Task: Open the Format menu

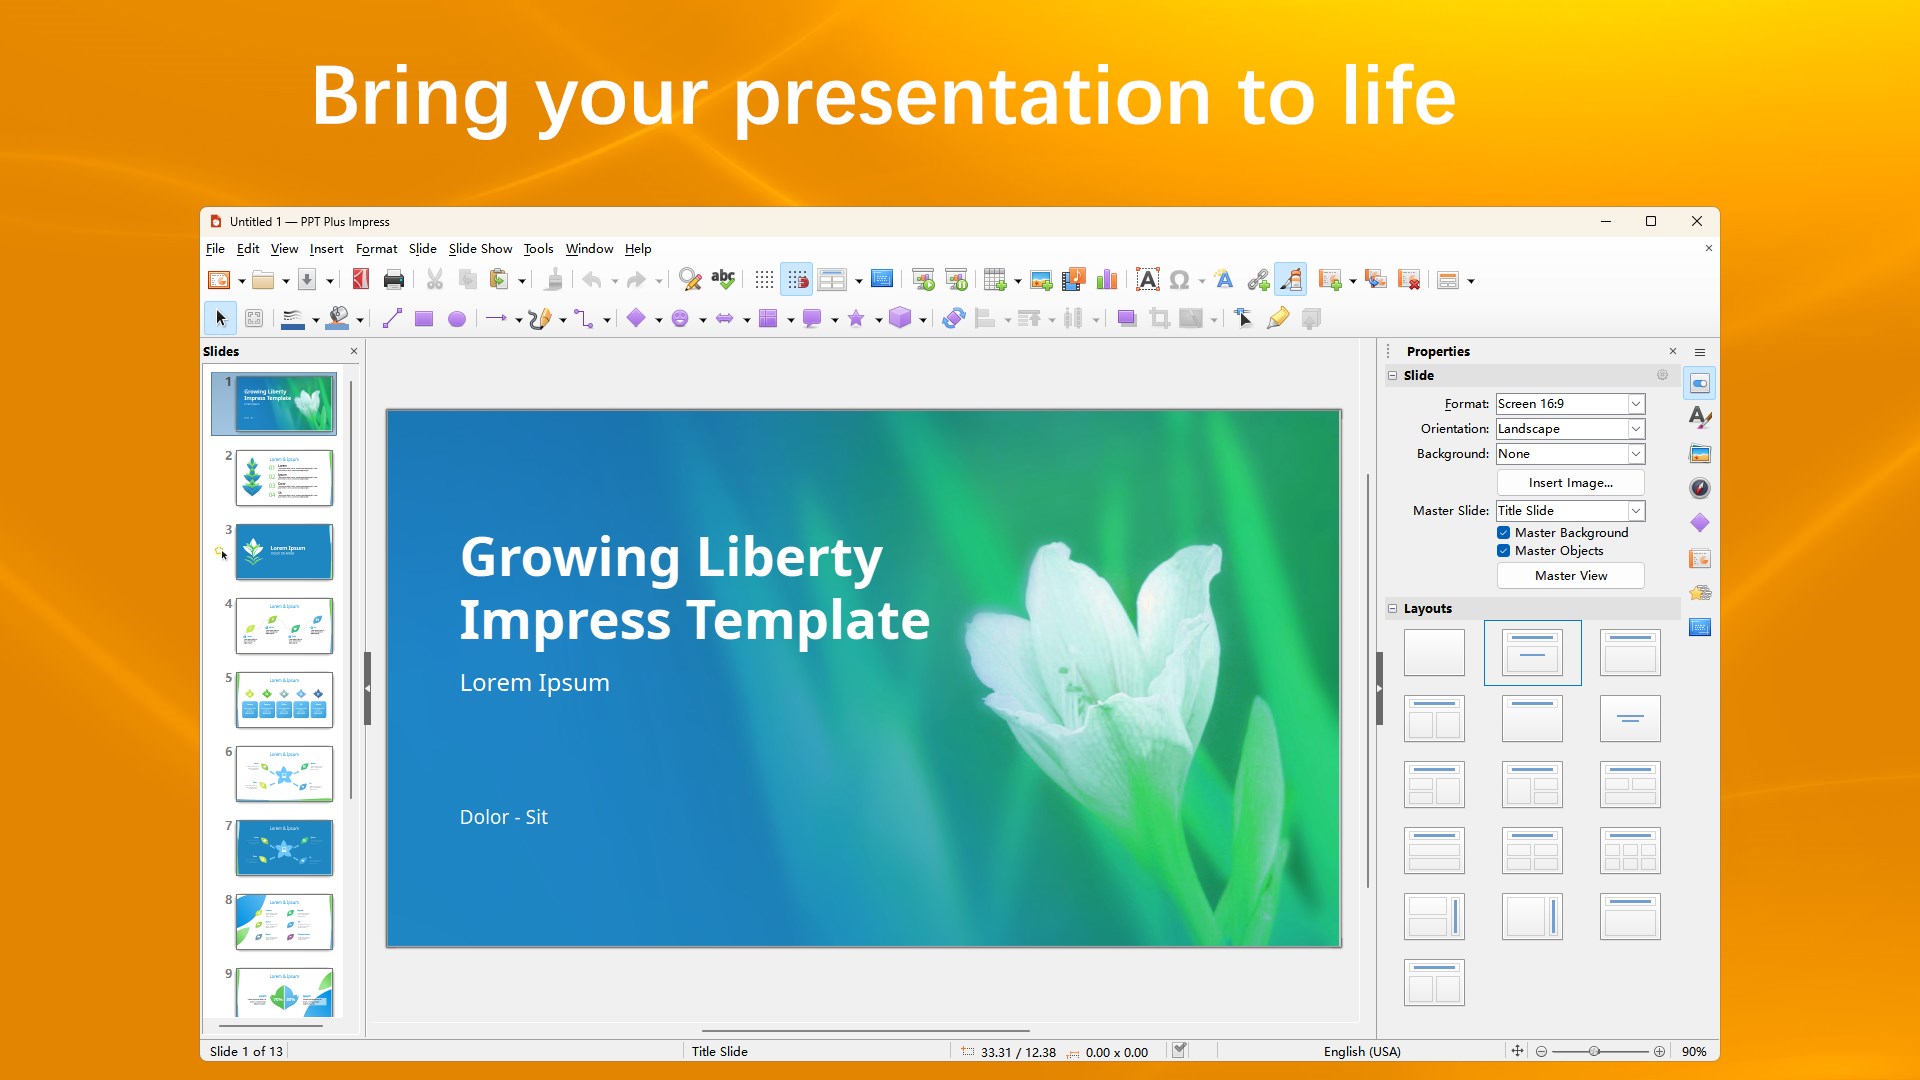Action: pos(376,249)
